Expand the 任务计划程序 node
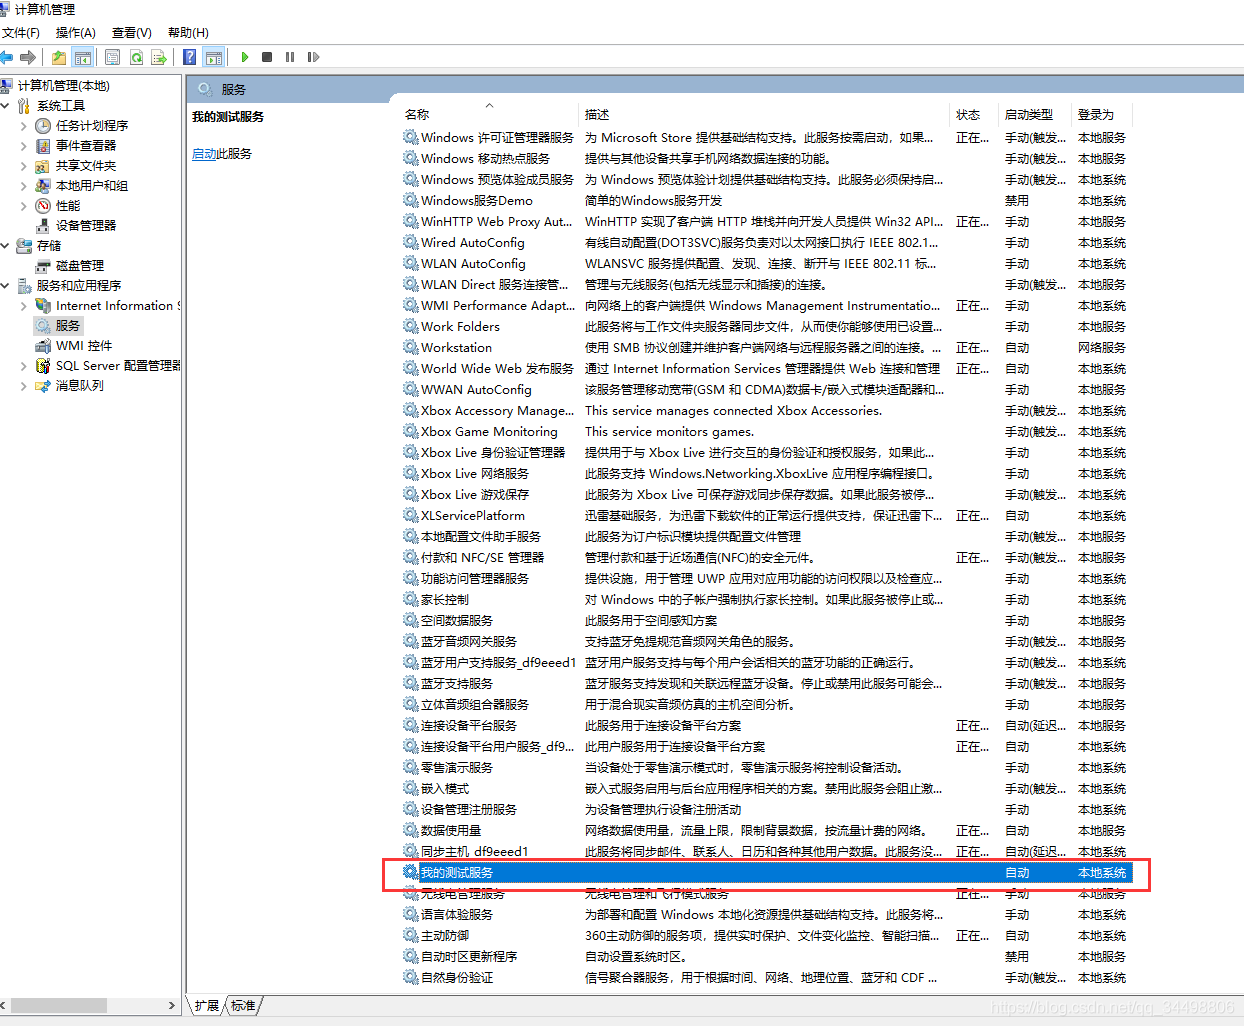 pos(24,126)
